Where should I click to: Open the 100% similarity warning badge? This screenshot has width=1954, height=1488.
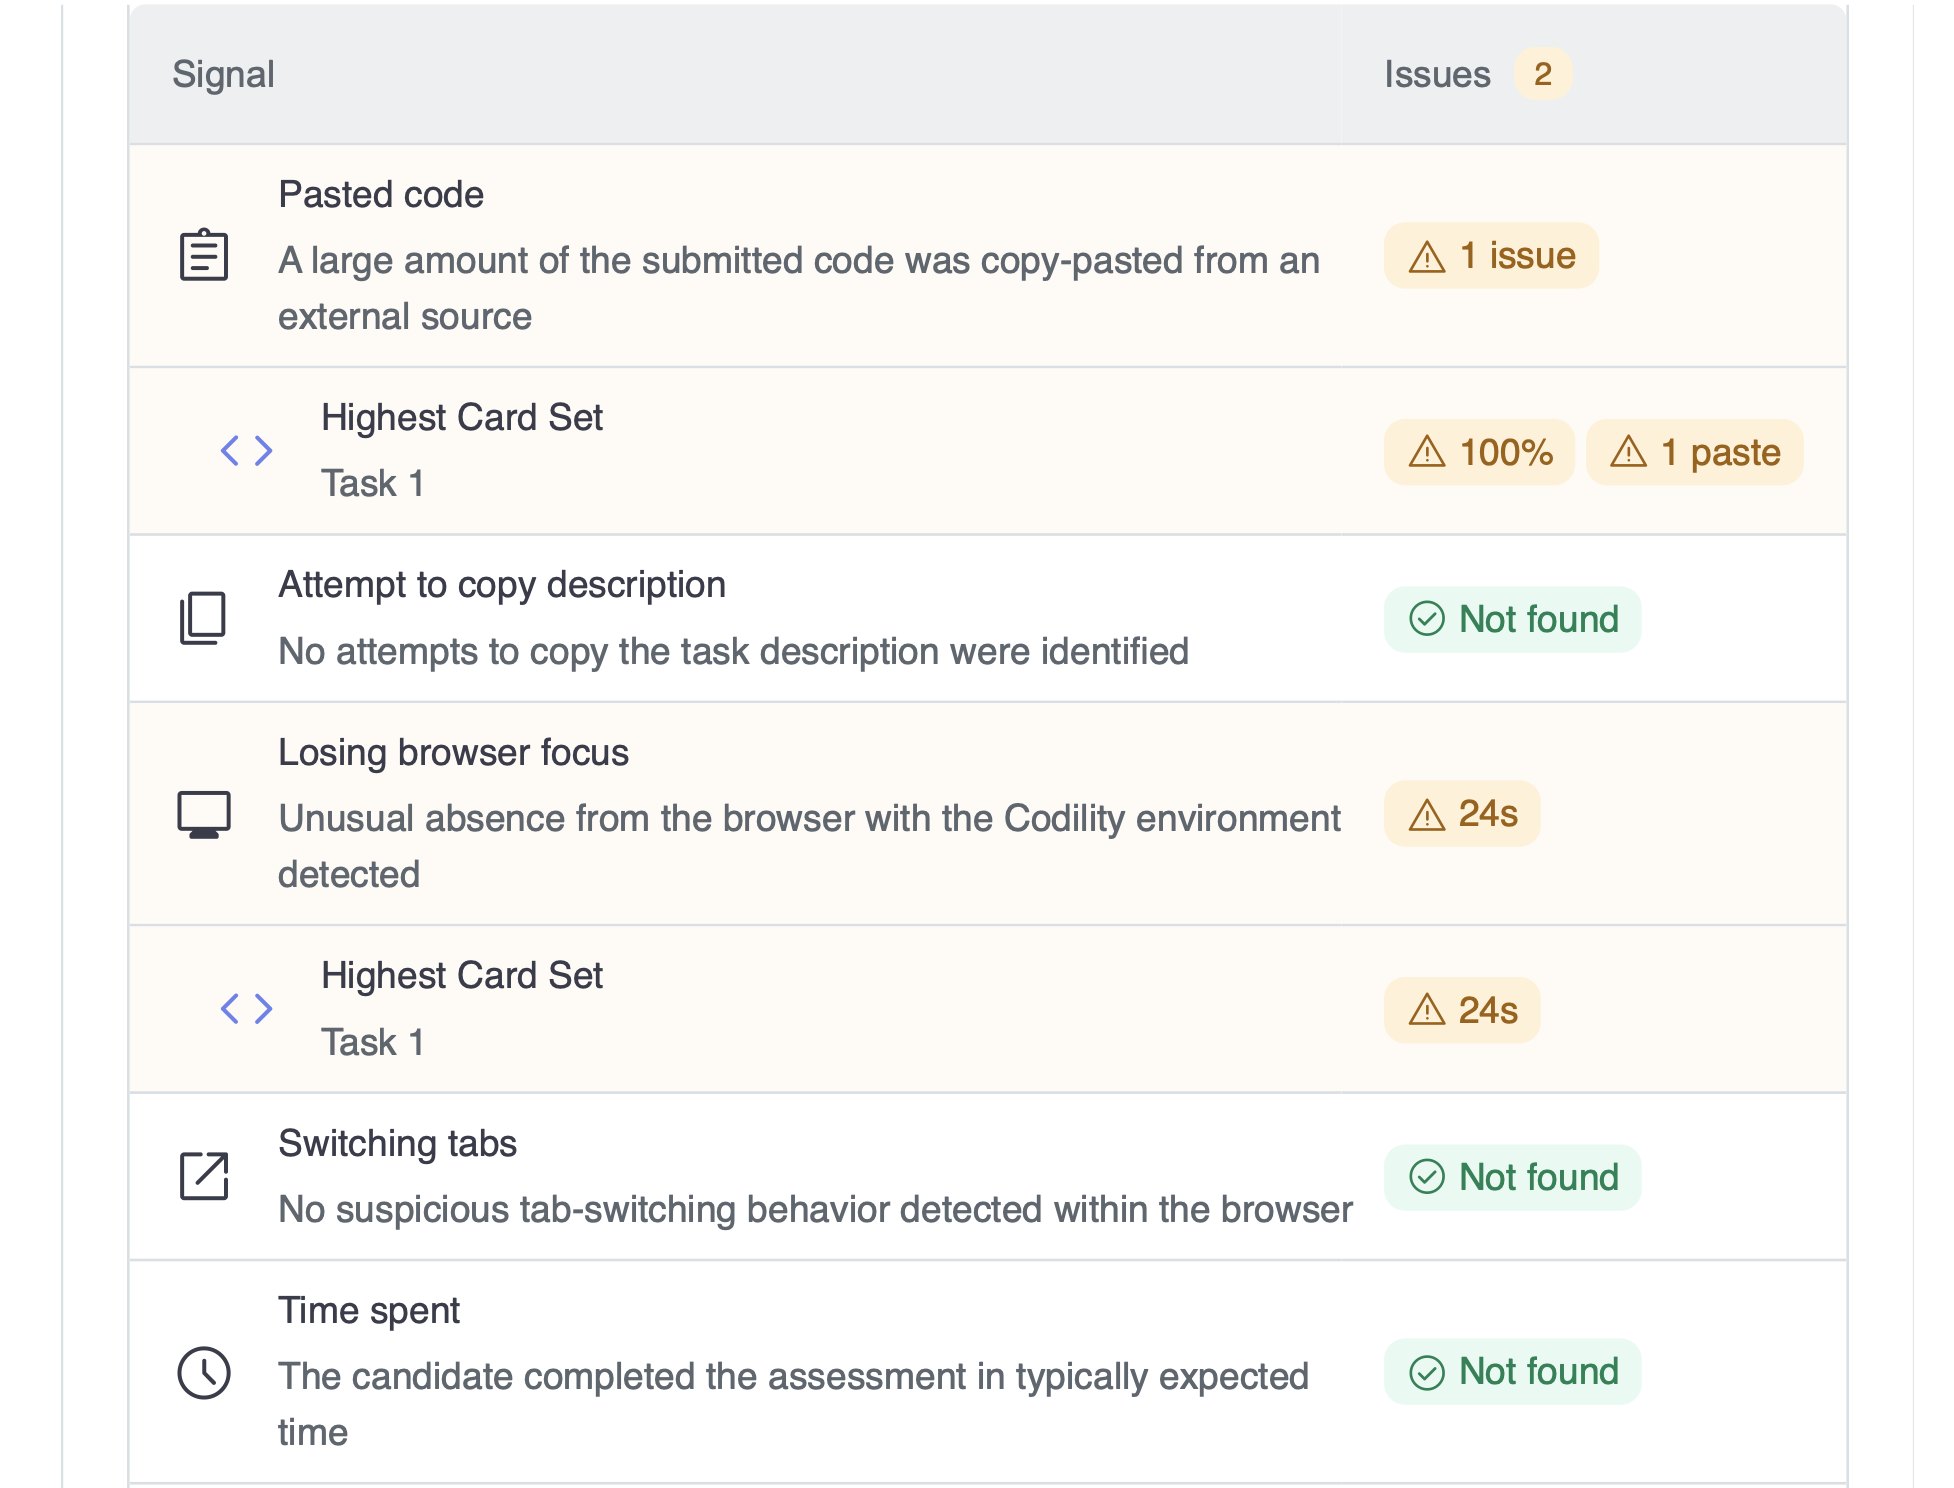pyautogui.click(x=1479, y=452)
